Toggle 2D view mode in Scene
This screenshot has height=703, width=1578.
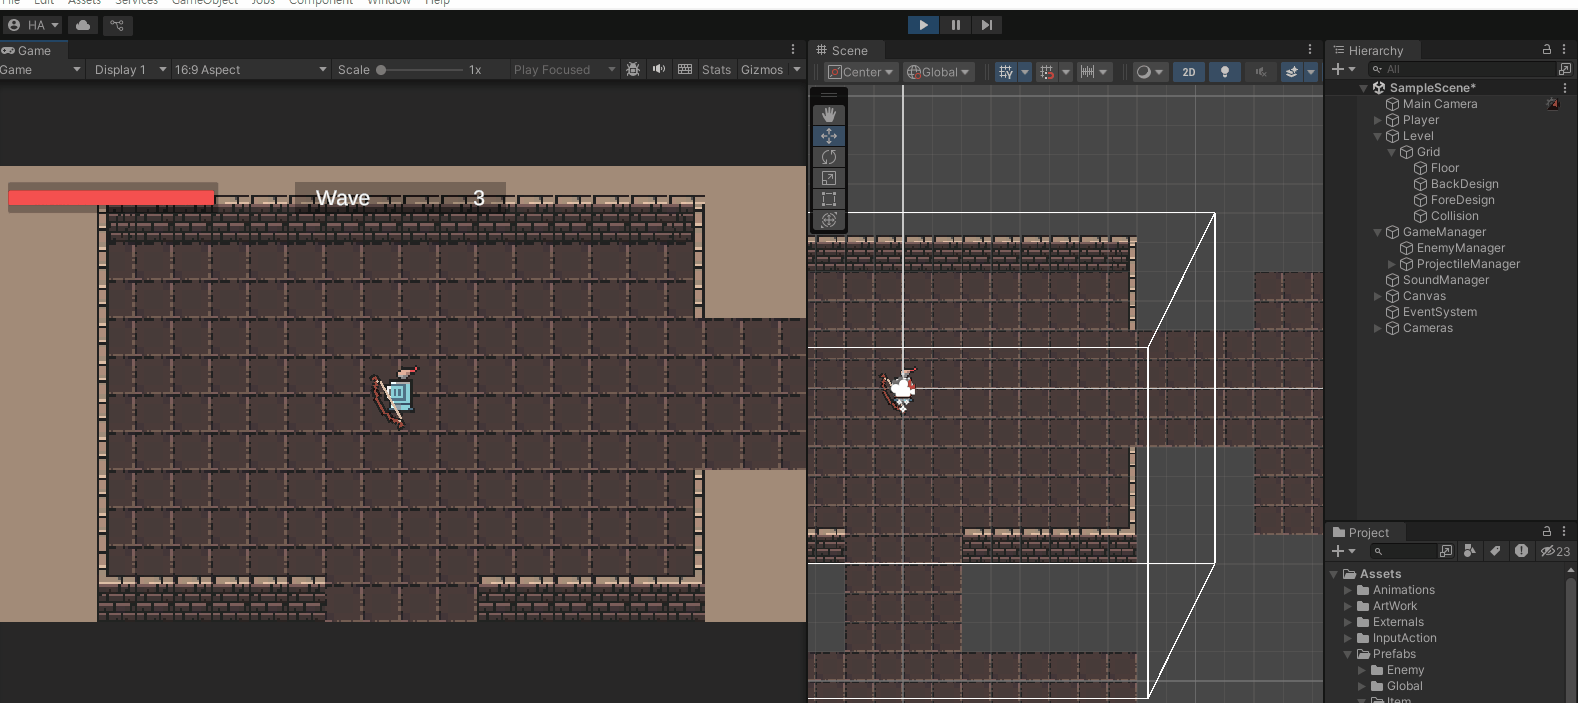[x=1188, y=72]
